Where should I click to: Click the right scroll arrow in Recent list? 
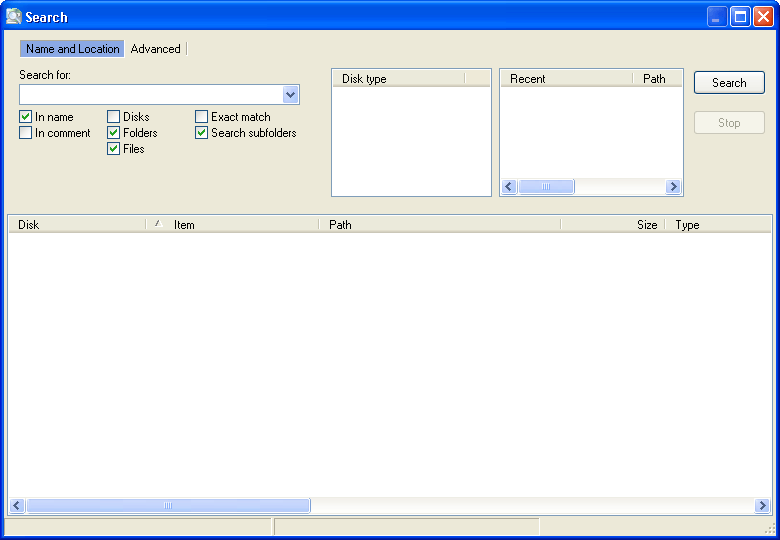coord(674,186)
